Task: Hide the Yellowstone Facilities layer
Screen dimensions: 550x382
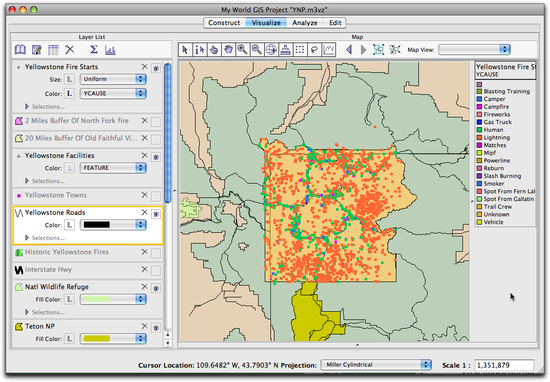Action: coord(156,157)
